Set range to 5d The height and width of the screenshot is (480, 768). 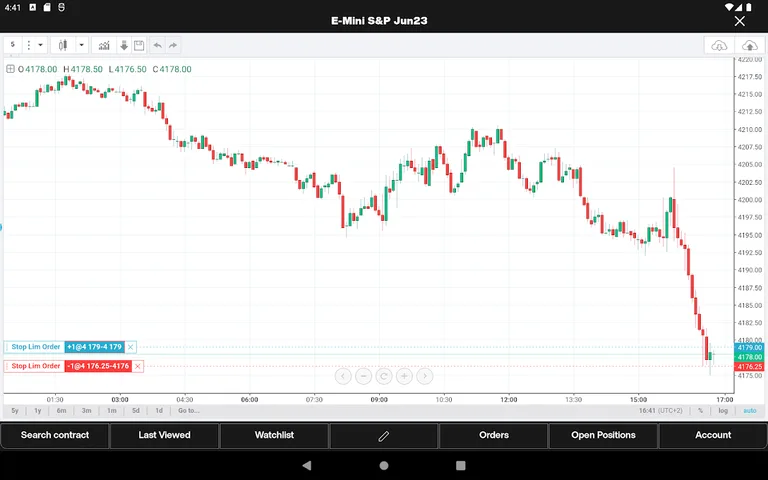point(136,410)
